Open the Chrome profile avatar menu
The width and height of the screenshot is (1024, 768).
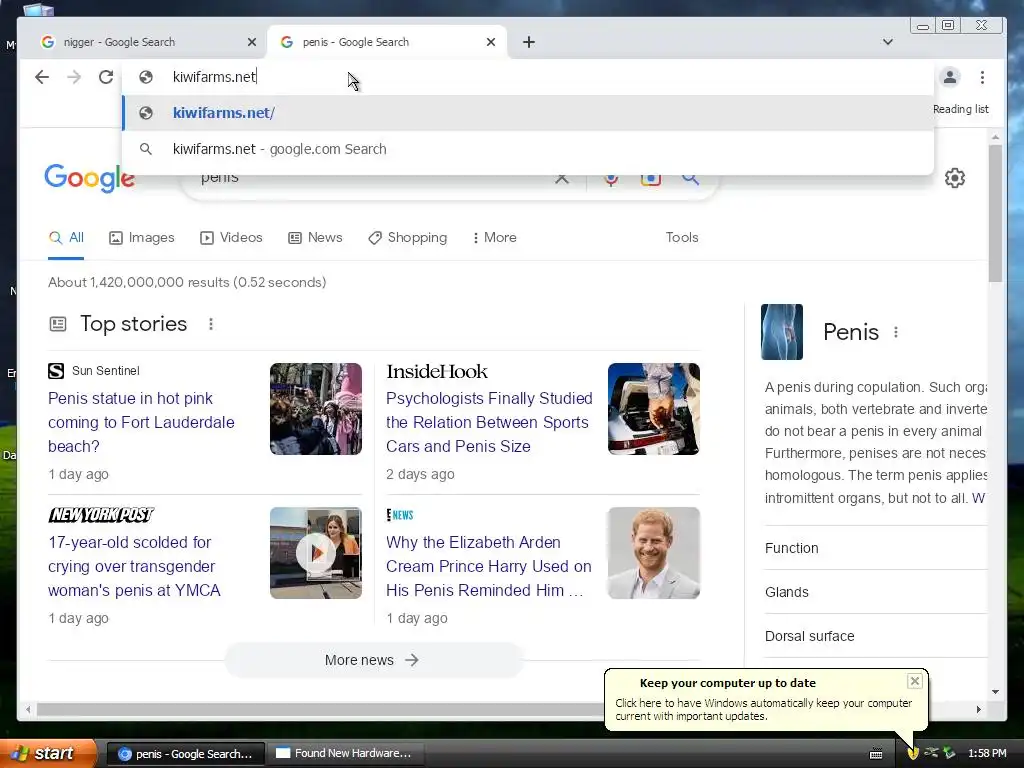coord(950,77)
